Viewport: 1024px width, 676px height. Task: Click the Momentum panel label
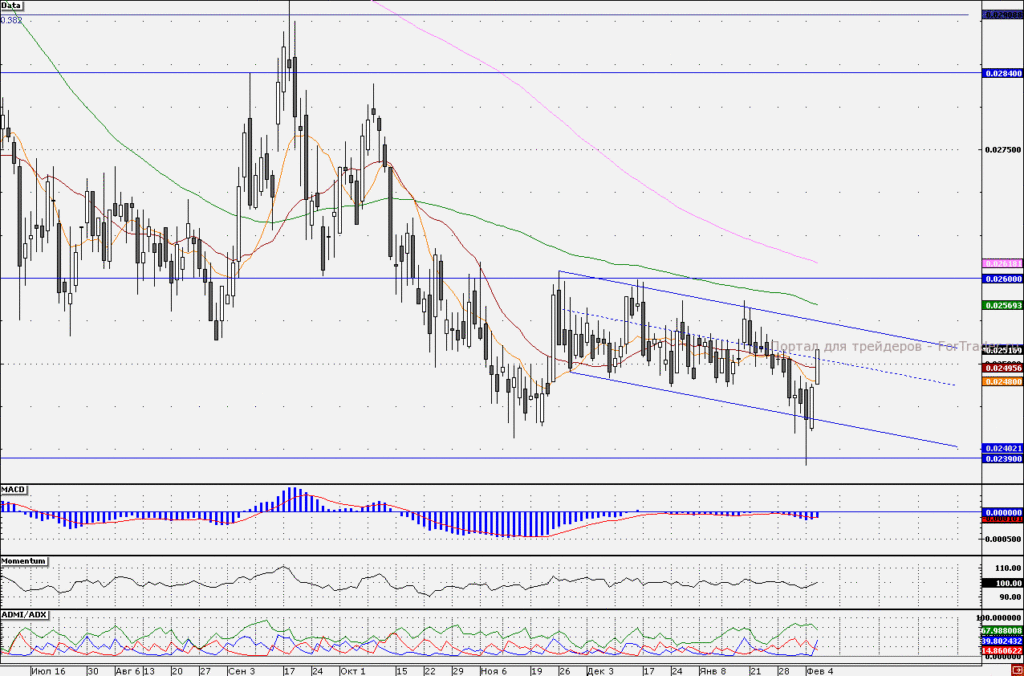pyautogui.click(x=24, y=561)
